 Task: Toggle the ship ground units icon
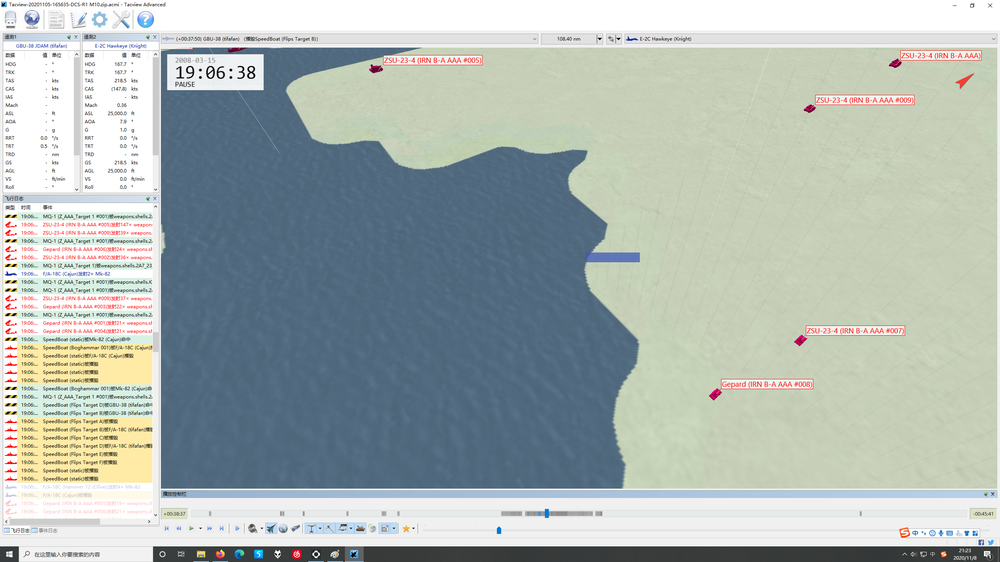pos(360,528)
